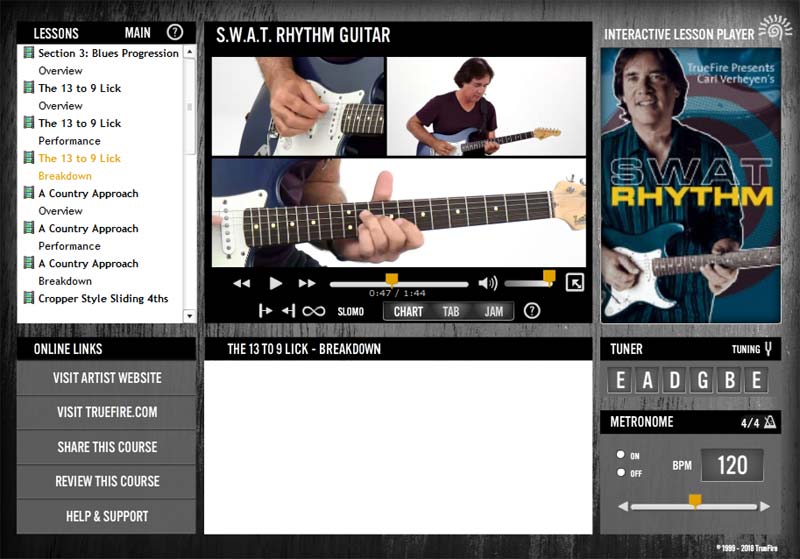Click the metronome icon
Image resolution: width=800 pixels, height=559 pixels.
tap(770, 422)
